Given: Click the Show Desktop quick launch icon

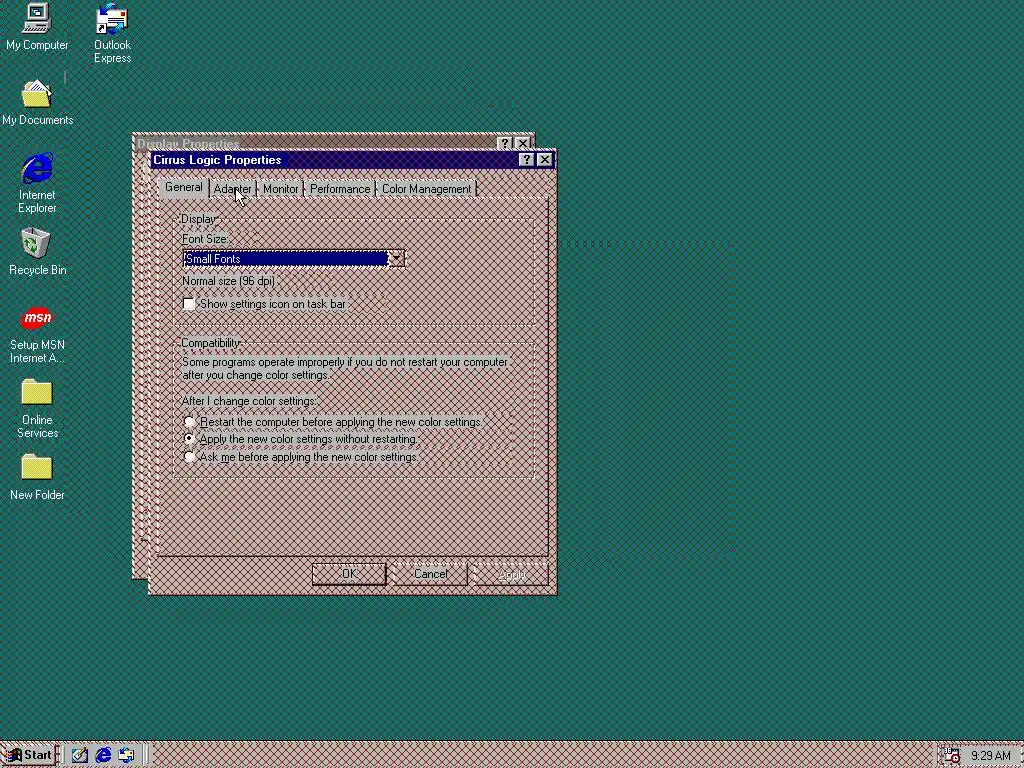Looking at the screenshot, I should (x=80, y=755).
